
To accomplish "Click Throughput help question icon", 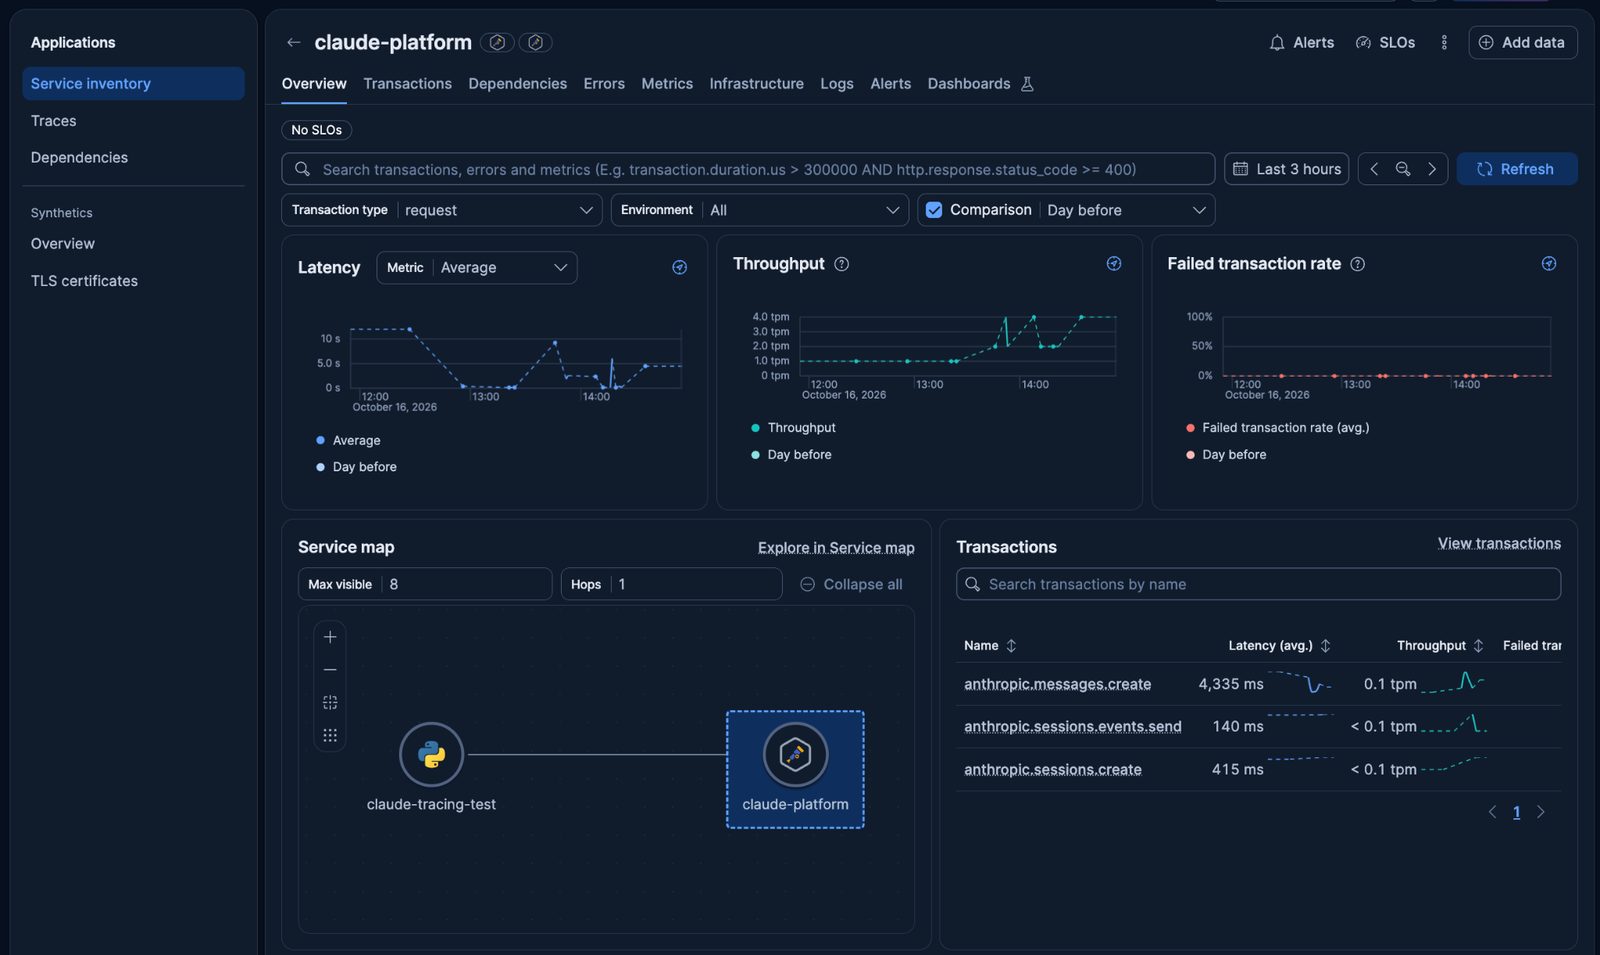I will click(x=842, y=264).
